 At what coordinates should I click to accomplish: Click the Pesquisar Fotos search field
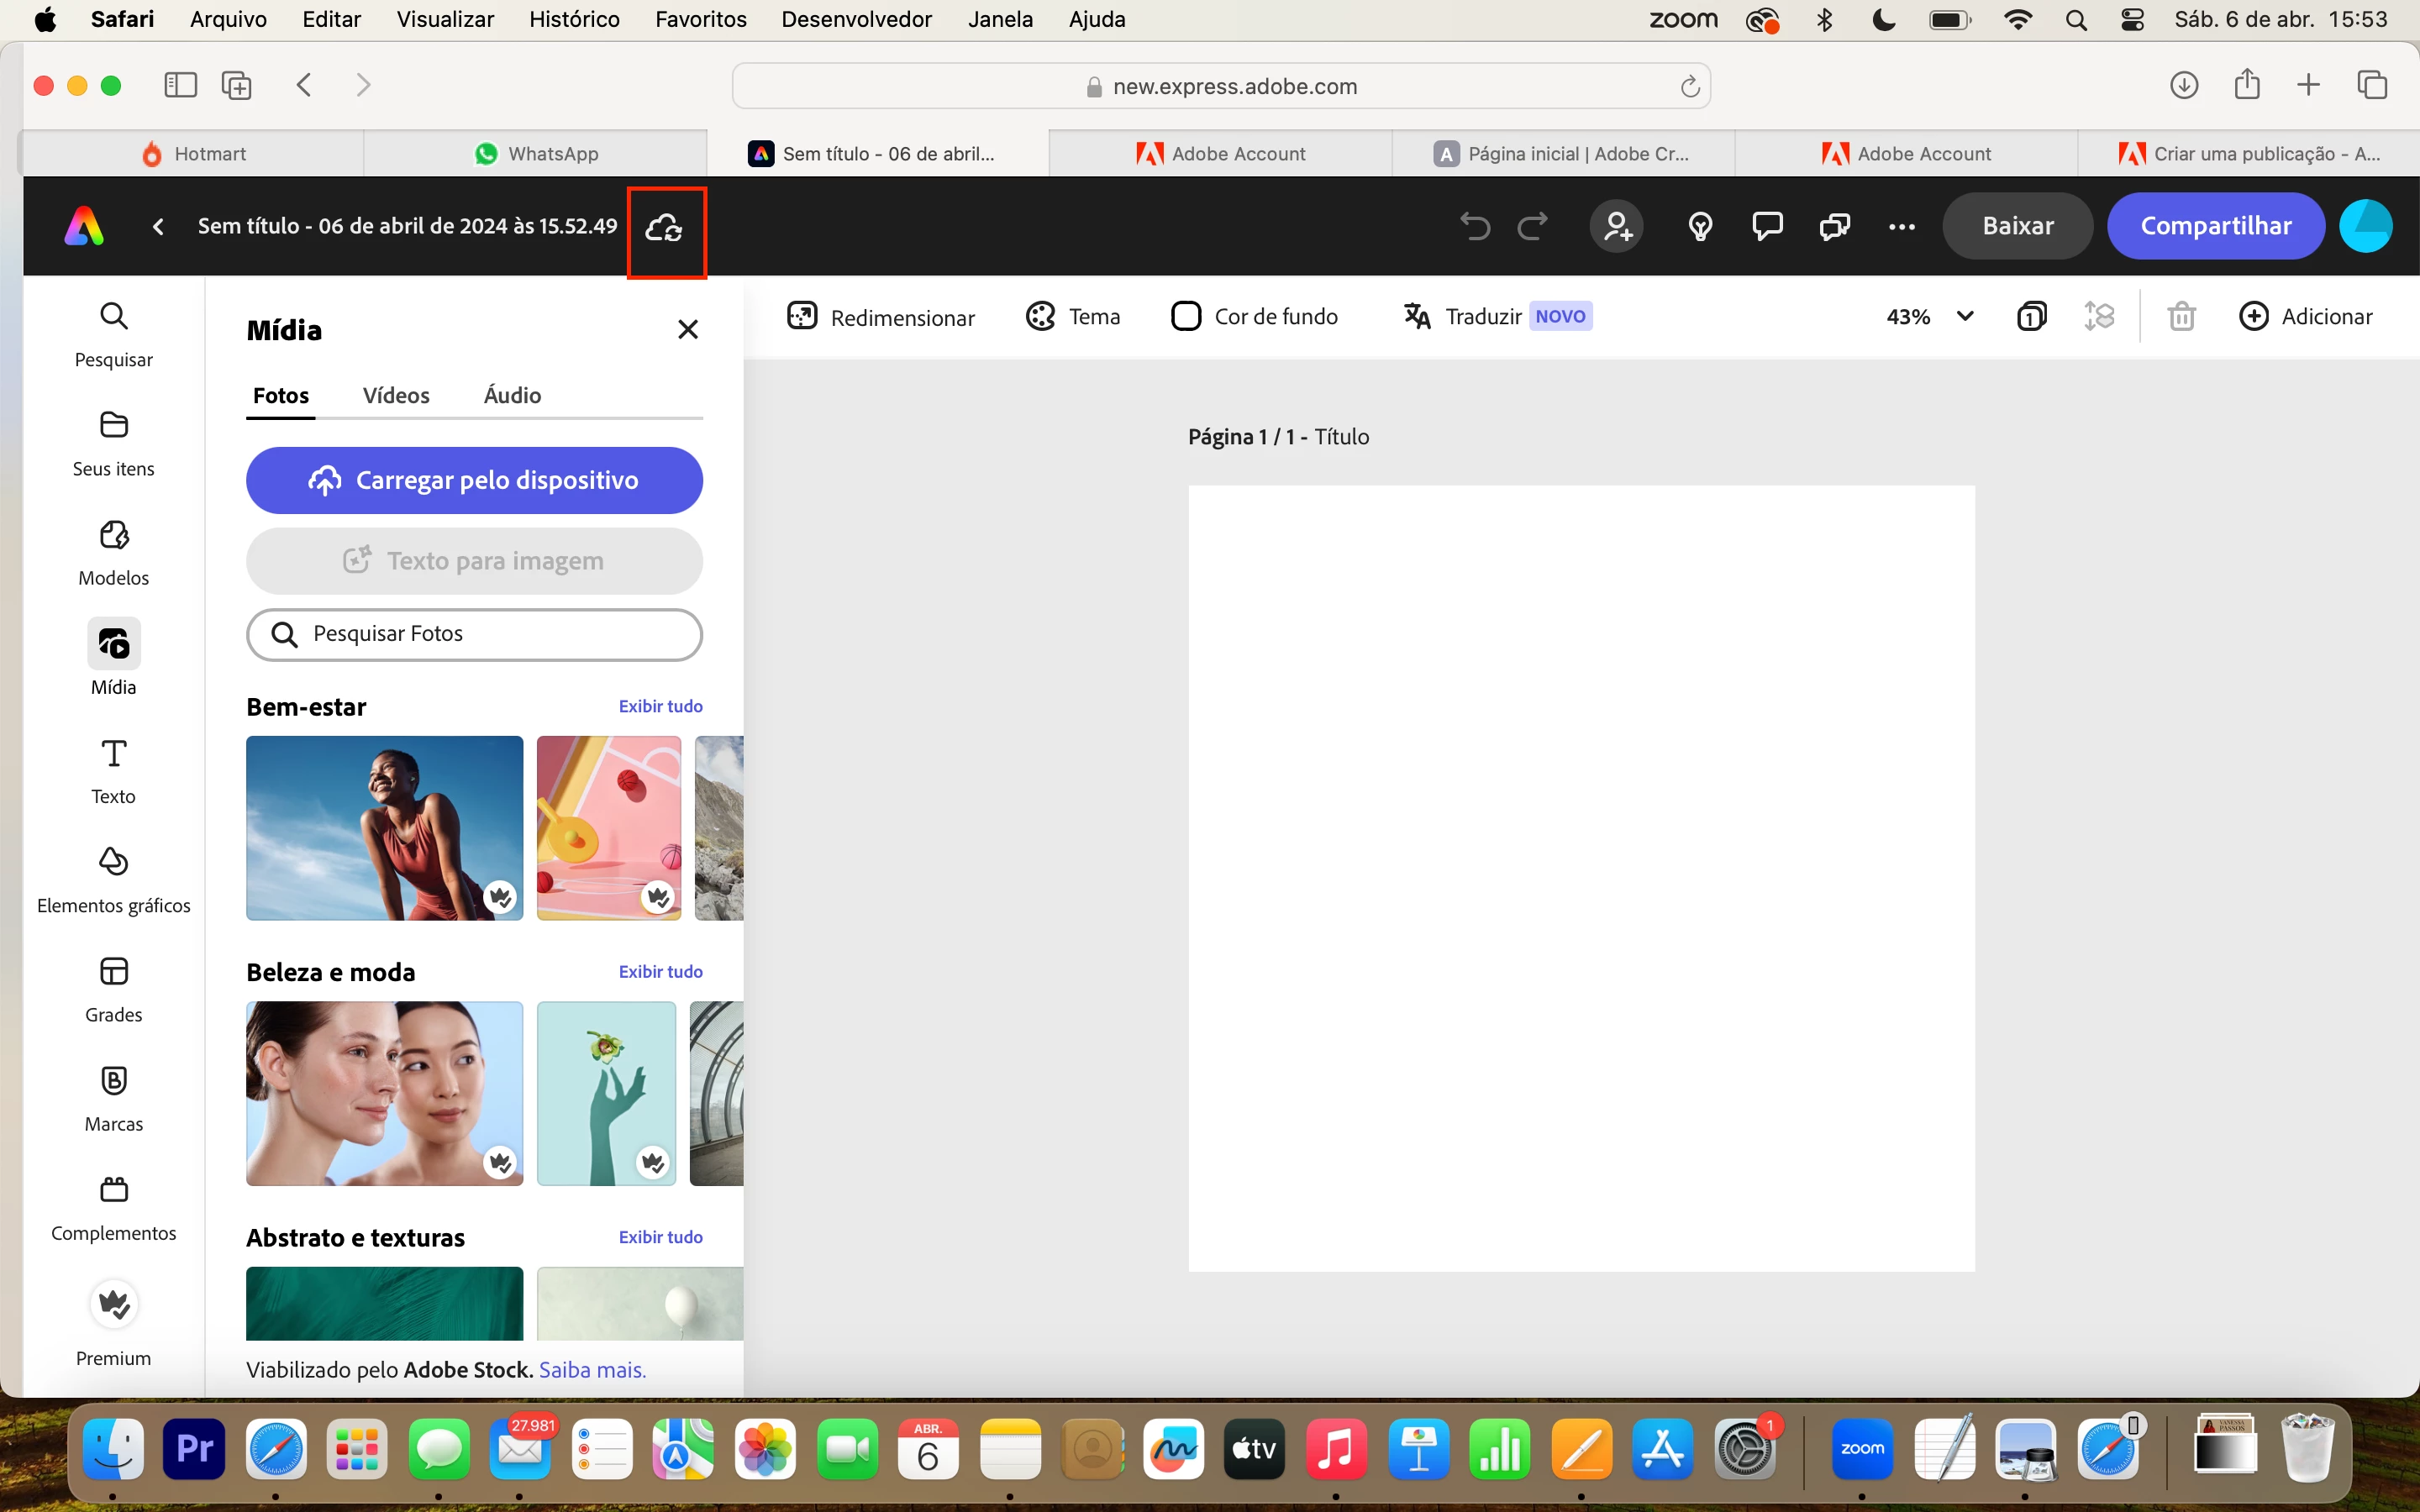(x=474, y=634)
